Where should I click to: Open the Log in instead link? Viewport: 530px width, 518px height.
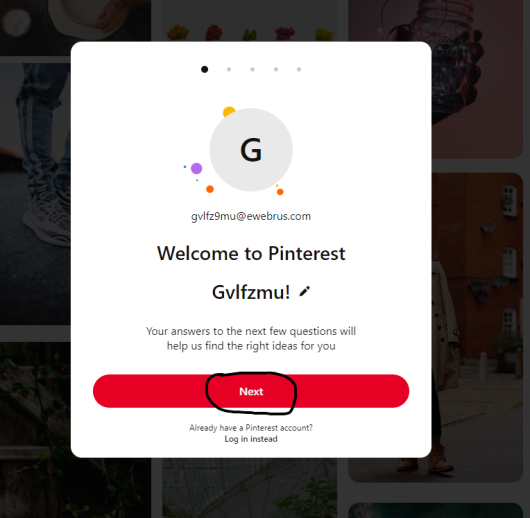coord(251,439)
